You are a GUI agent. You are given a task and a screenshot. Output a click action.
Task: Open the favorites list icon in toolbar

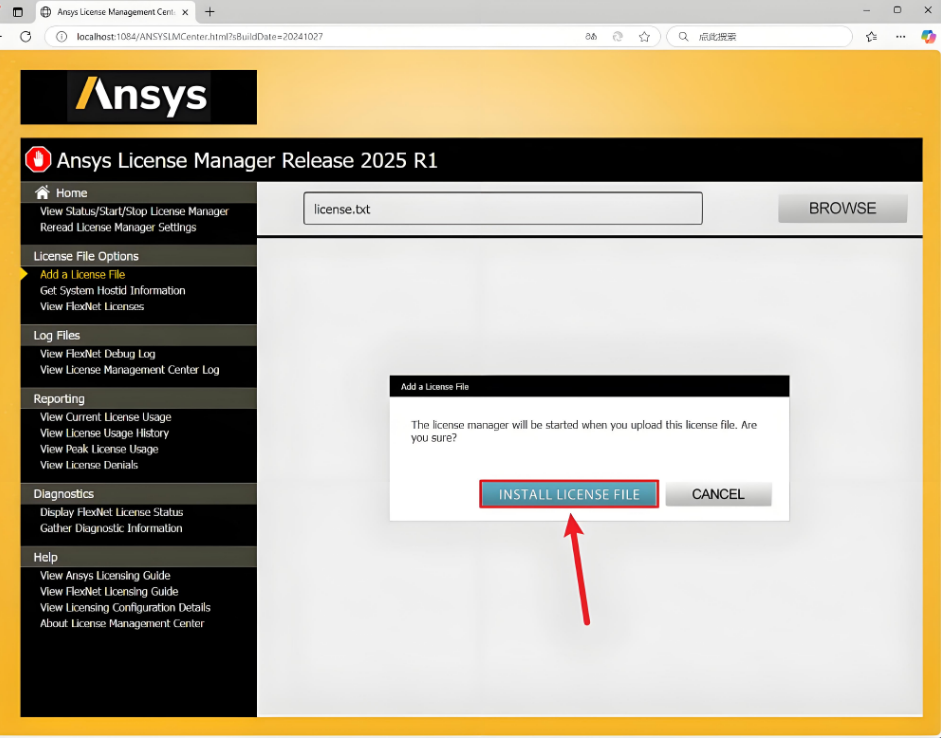point(871,37)
